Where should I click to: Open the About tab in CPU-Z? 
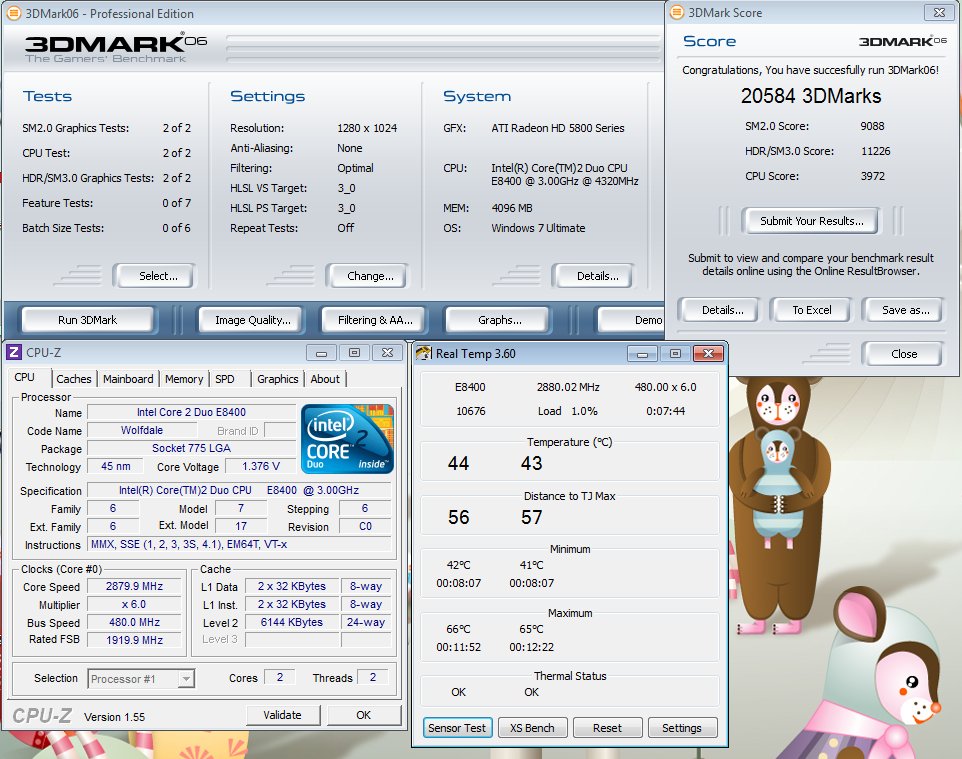pyautogui.click(x=325, y=379)
